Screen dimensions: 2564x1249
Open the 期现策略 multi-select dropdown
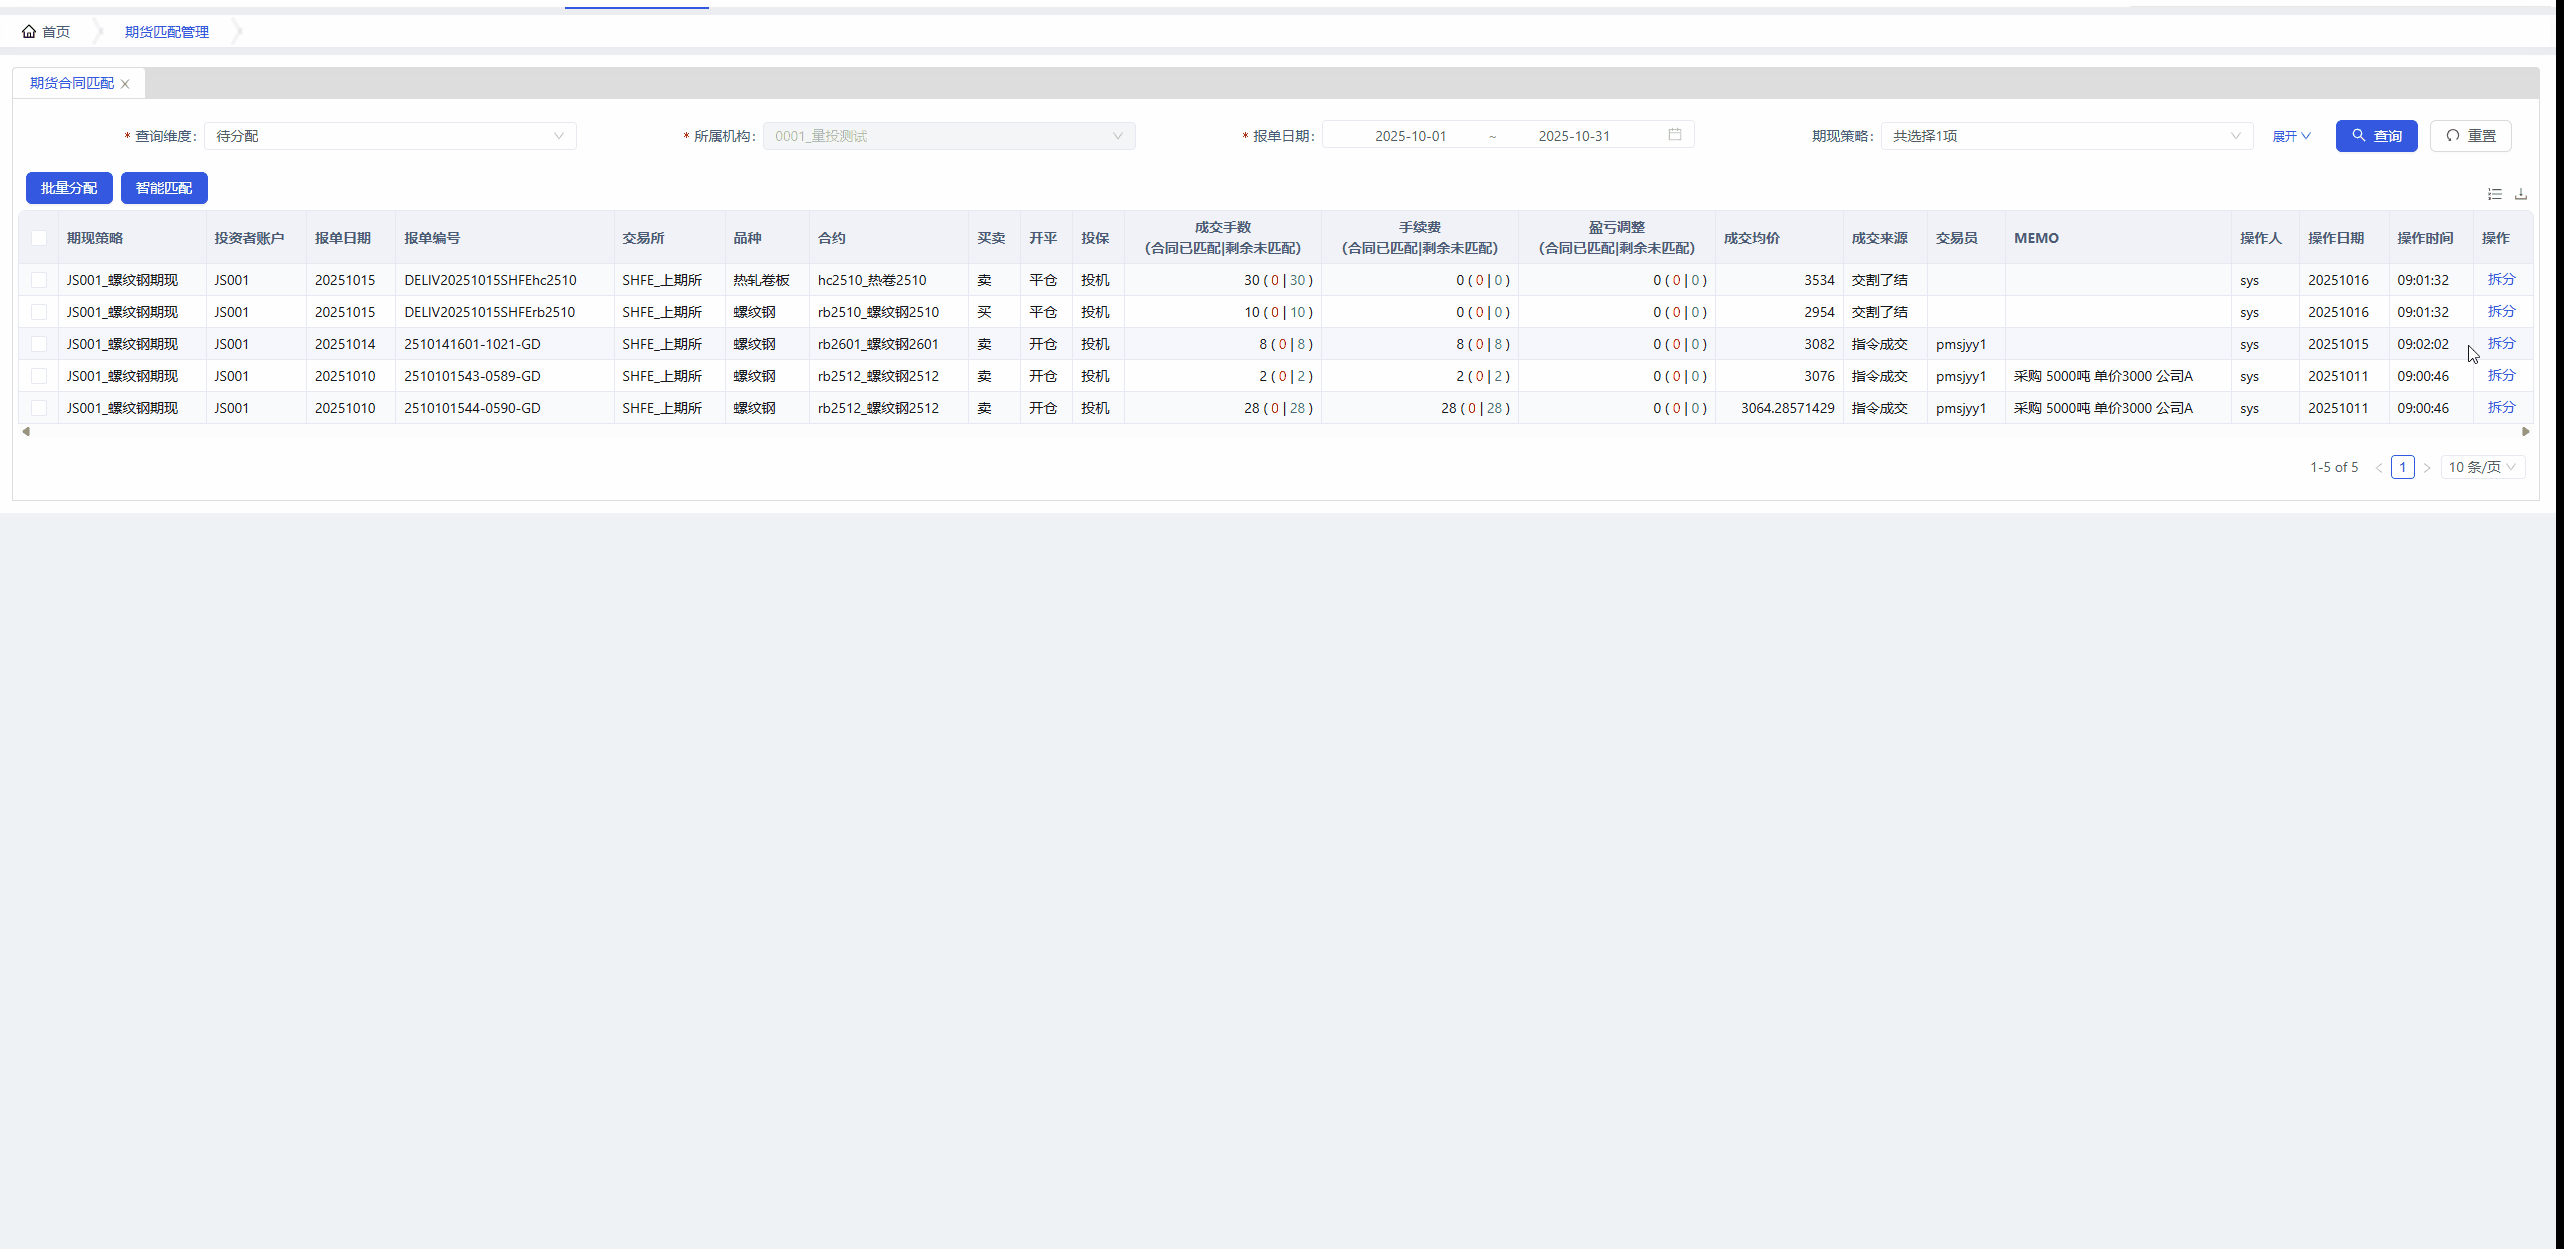point(2066,136)
